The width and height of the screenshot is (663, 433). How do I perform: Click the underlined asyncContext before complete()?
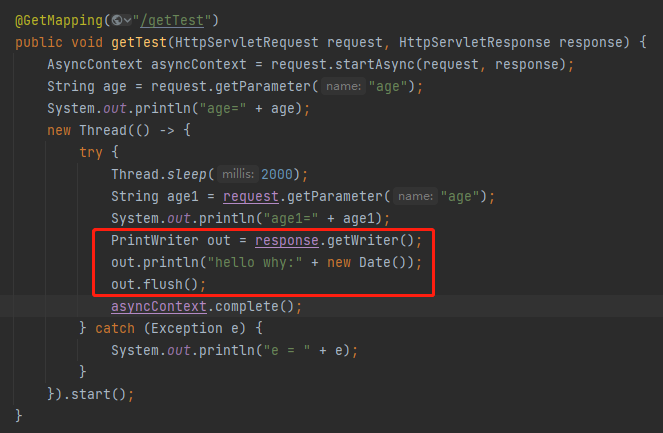point(159,306)
